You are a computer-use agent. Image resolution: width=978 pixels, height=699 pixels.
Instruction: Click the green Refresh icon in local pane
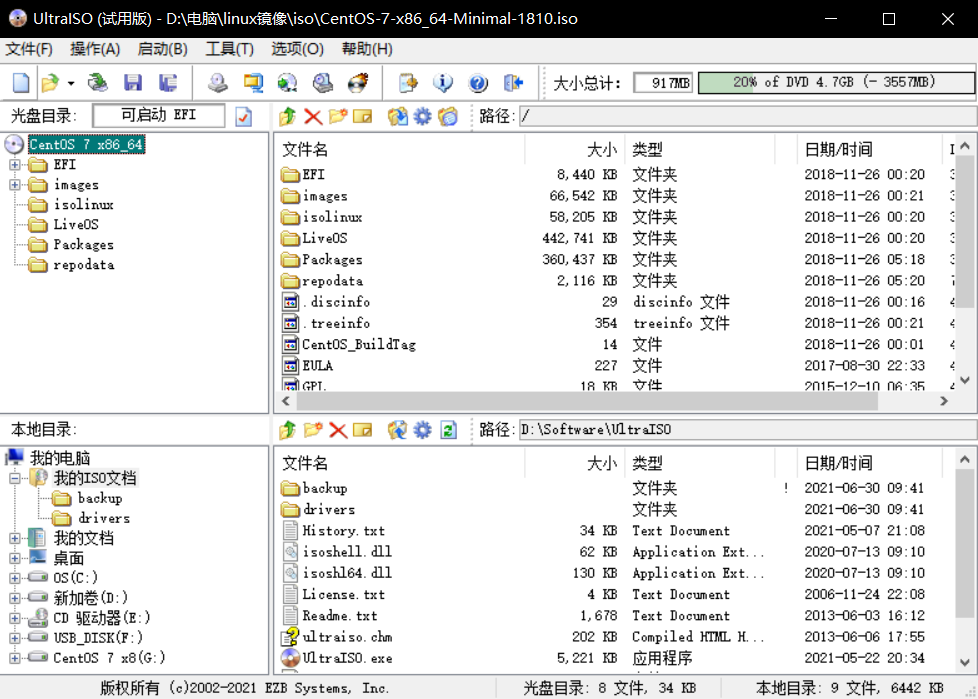point(448,430)
